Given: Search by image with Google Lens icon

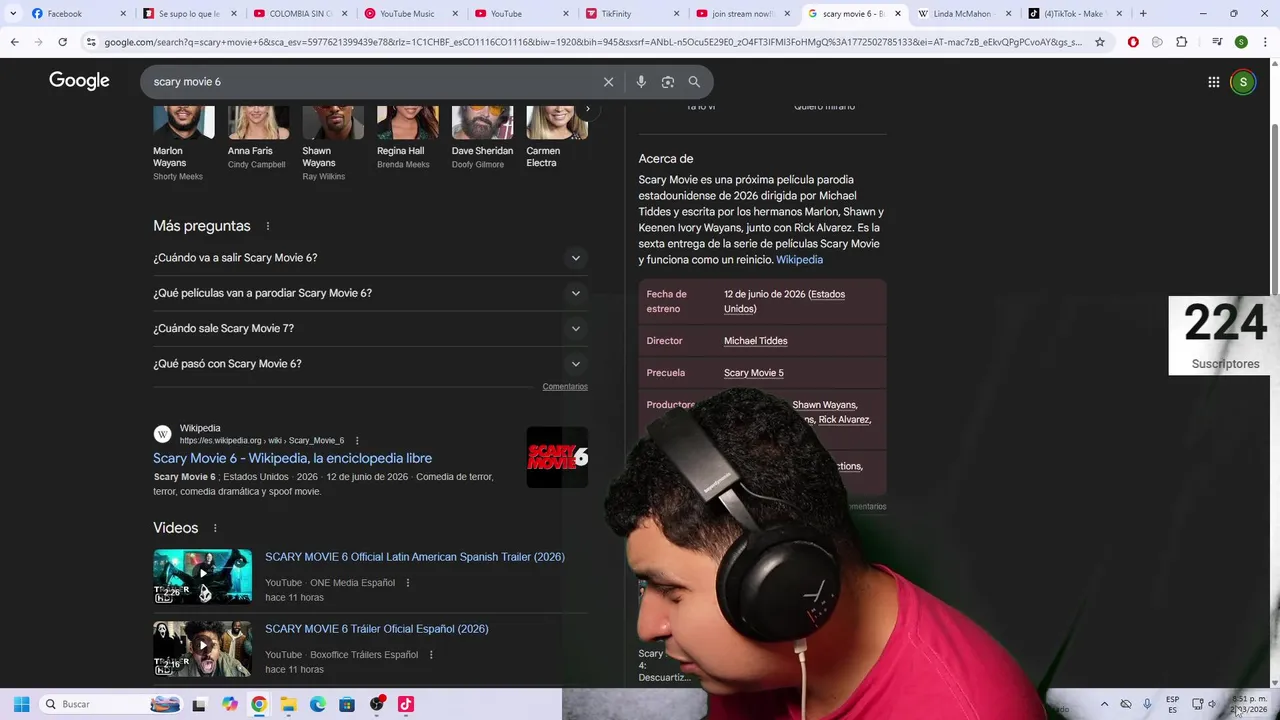Looking at the screenshot, I should (x=668, y=82).
